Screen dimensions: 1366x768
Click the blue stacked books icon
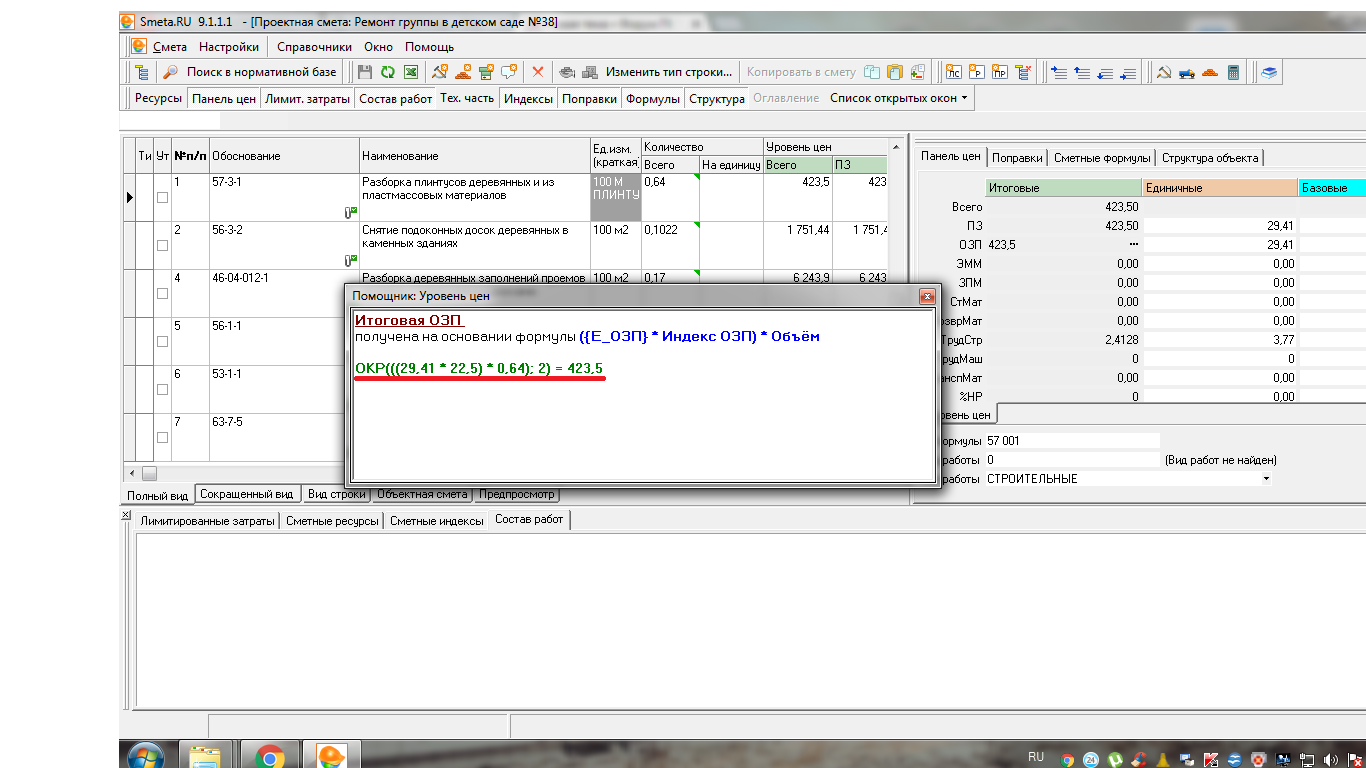point(1269,72)
